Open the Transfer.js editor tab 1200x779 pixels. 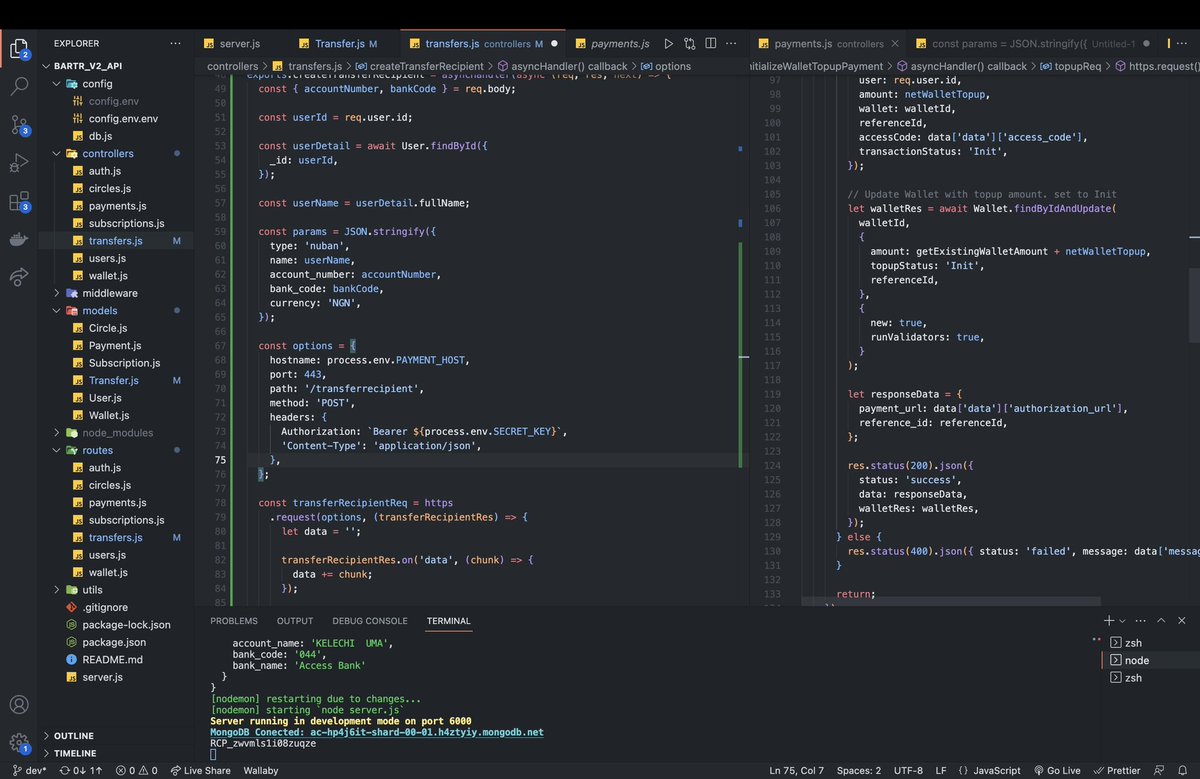(346, 44)
